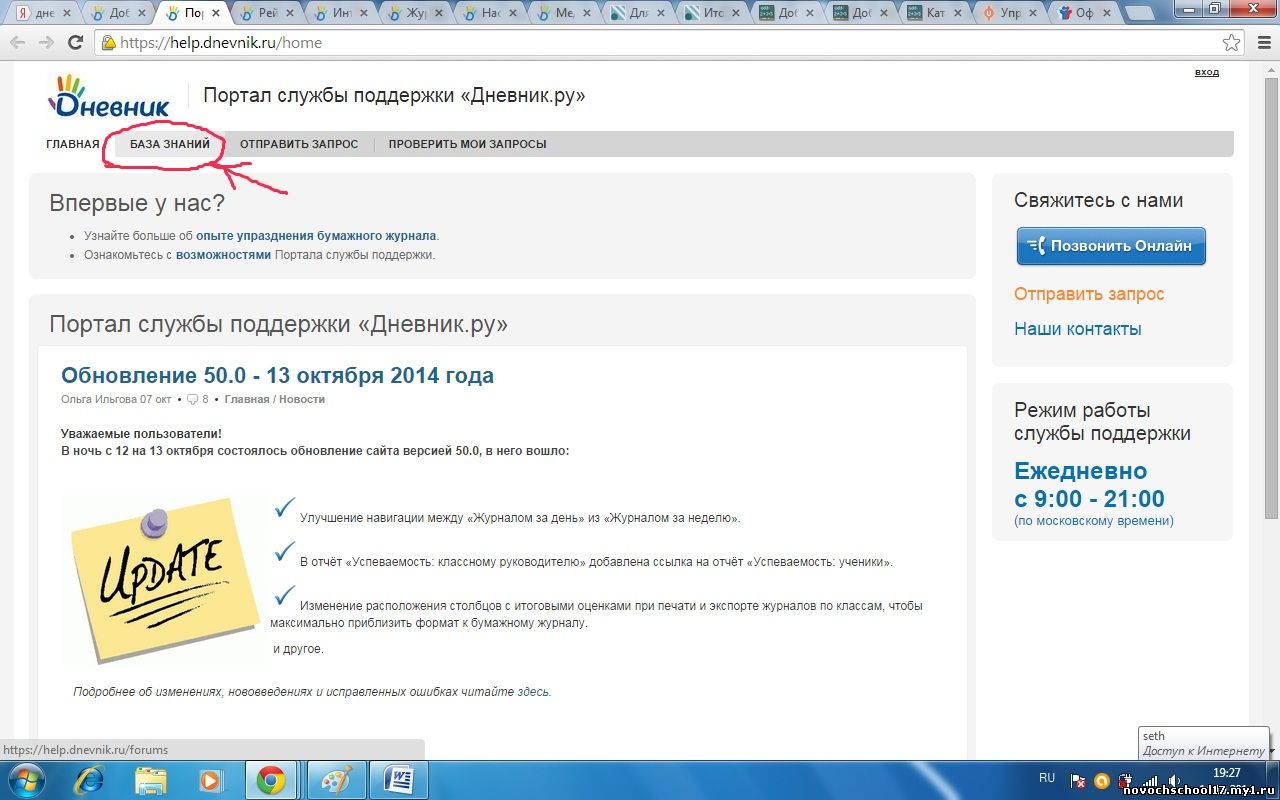Viewport: 1280px width, 800px height.
Task: Click the RU language indicator
Action: 1047,778
